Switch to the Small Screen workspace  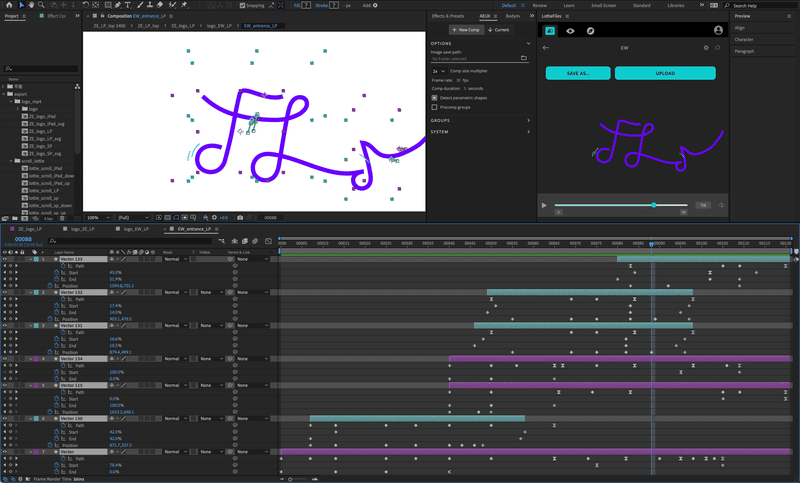click(x=603, y=5)
